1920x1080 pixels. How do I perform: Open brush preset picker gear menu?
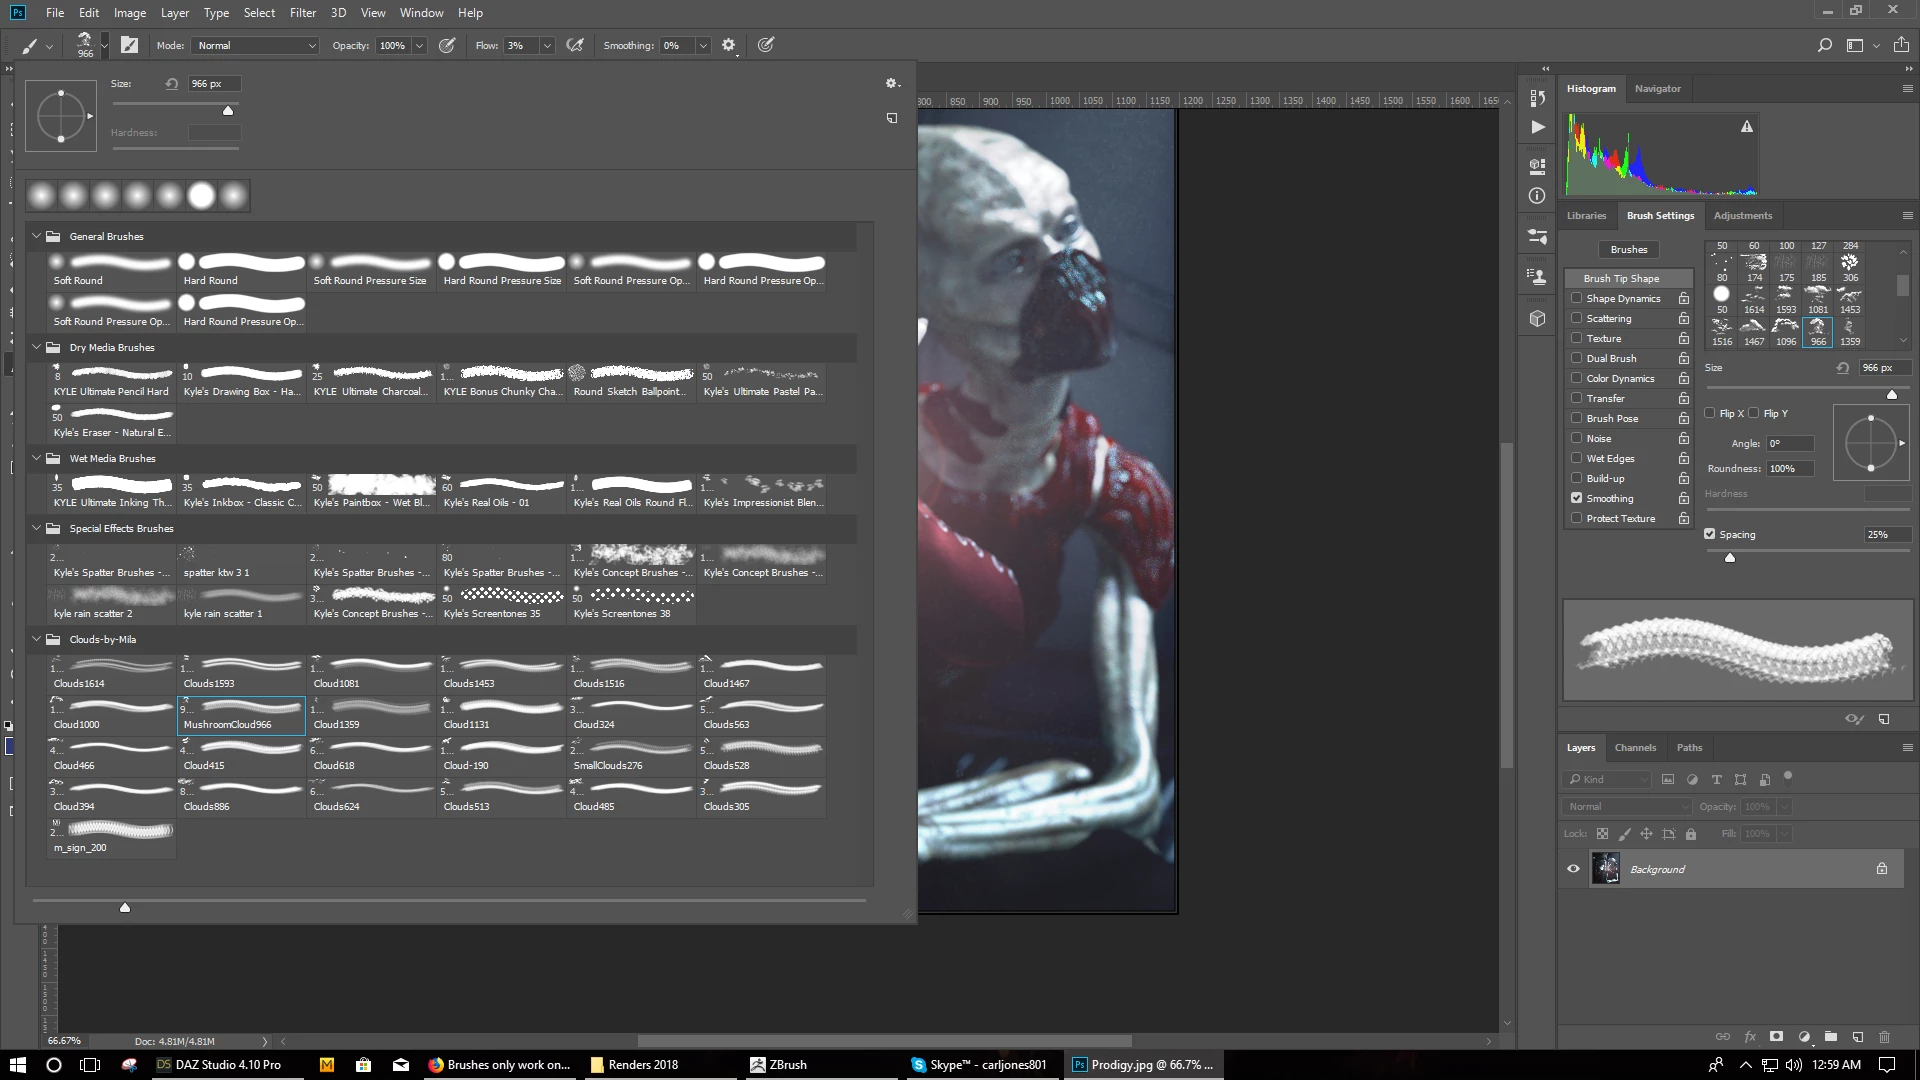click(x=892, y=84)
